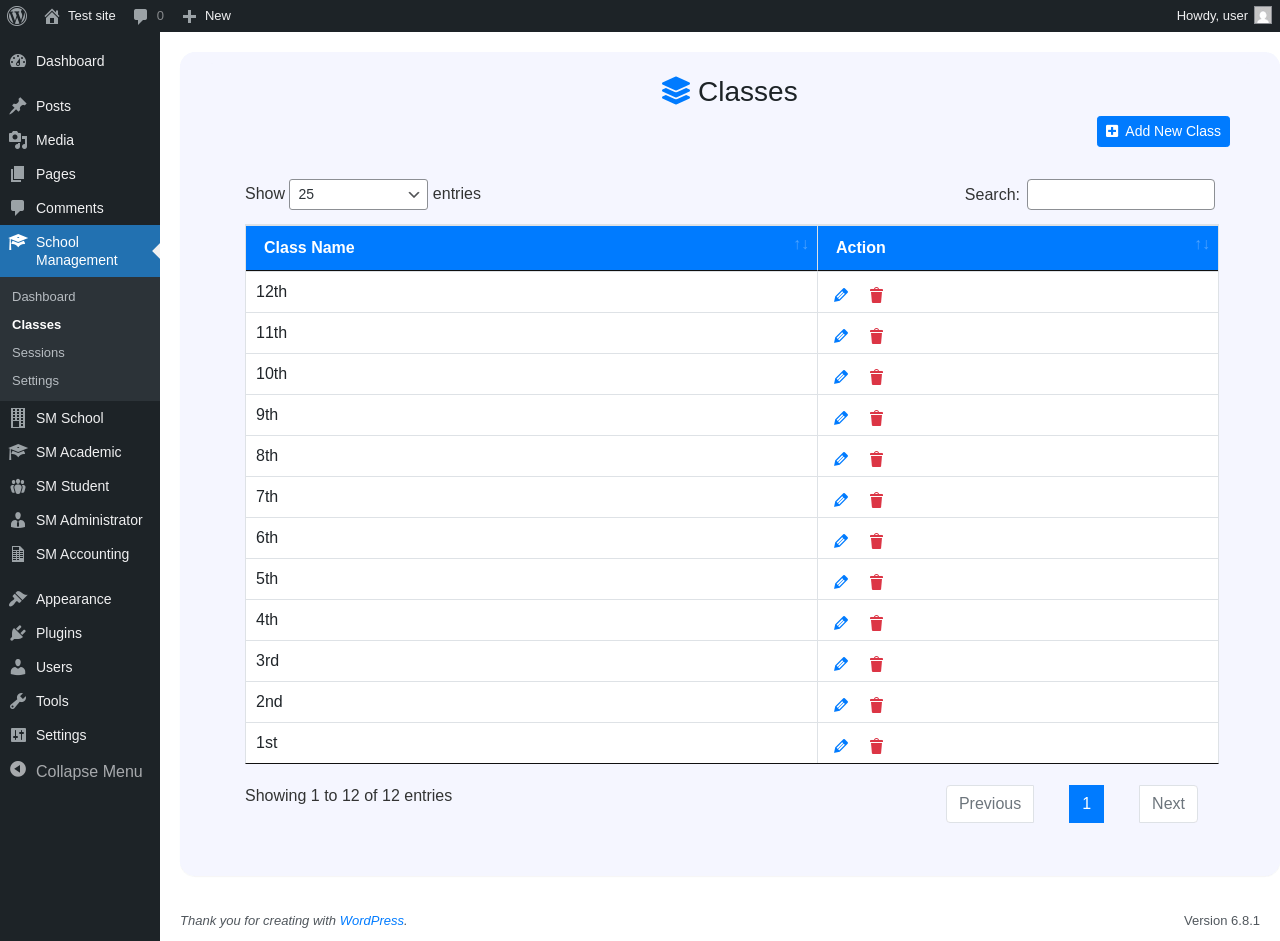Sort using the Action column arrows
The image size is (1280, 941).
click(x=1202, y=244)
